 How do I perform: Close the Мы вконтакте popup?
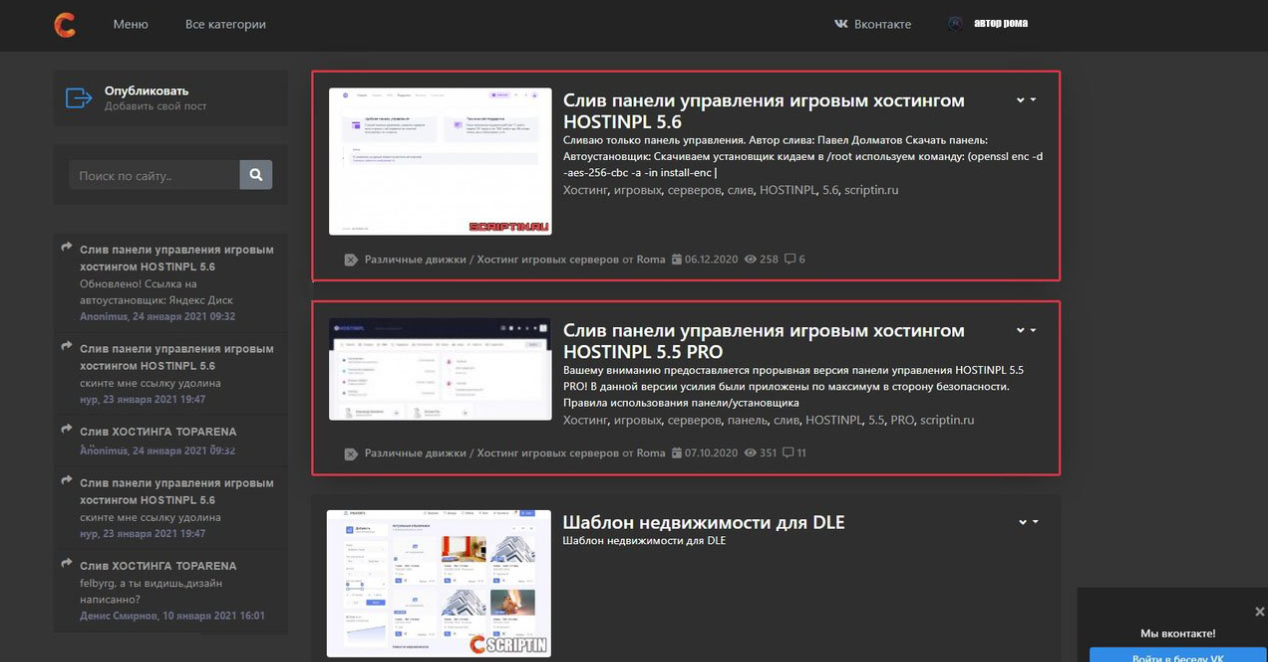pyautogui.click(x=1259, y=611)
